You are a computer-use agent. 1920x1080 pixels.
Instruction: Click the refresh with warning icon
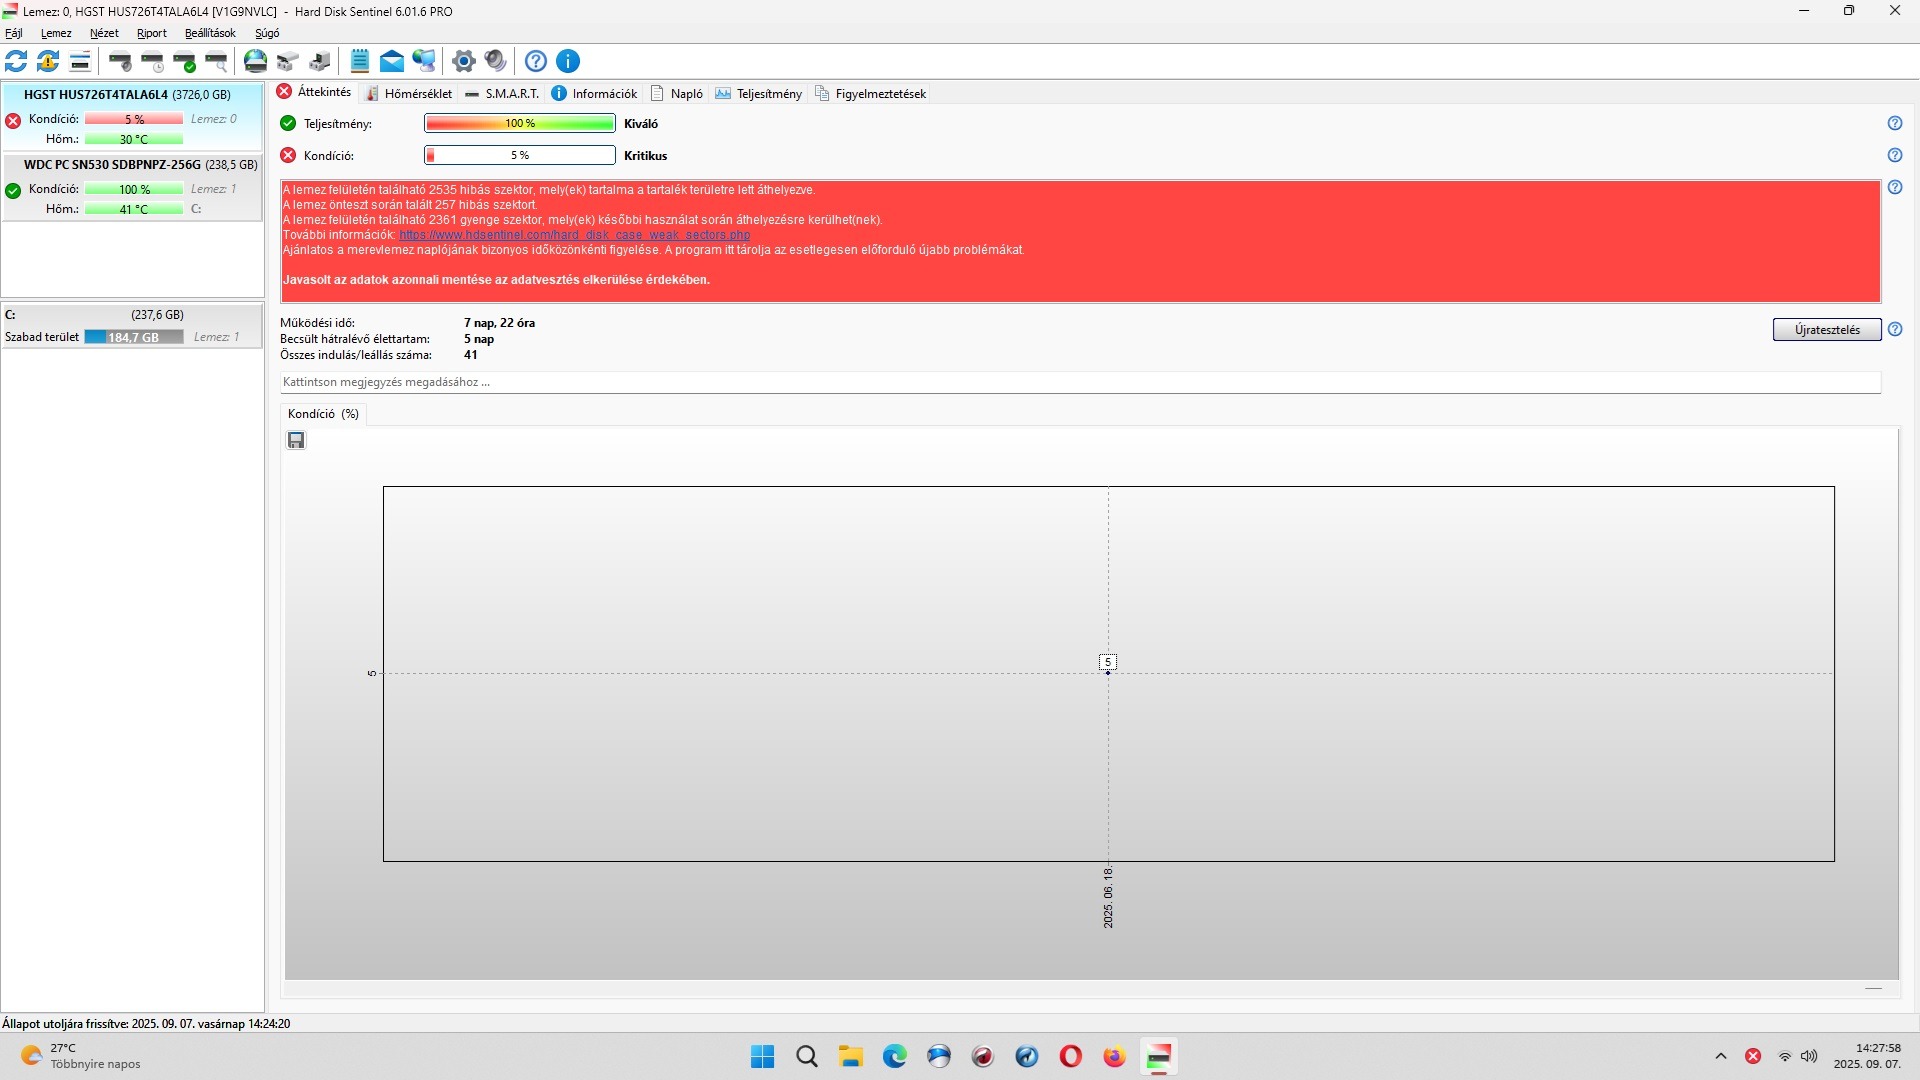(x=48, y=61)
